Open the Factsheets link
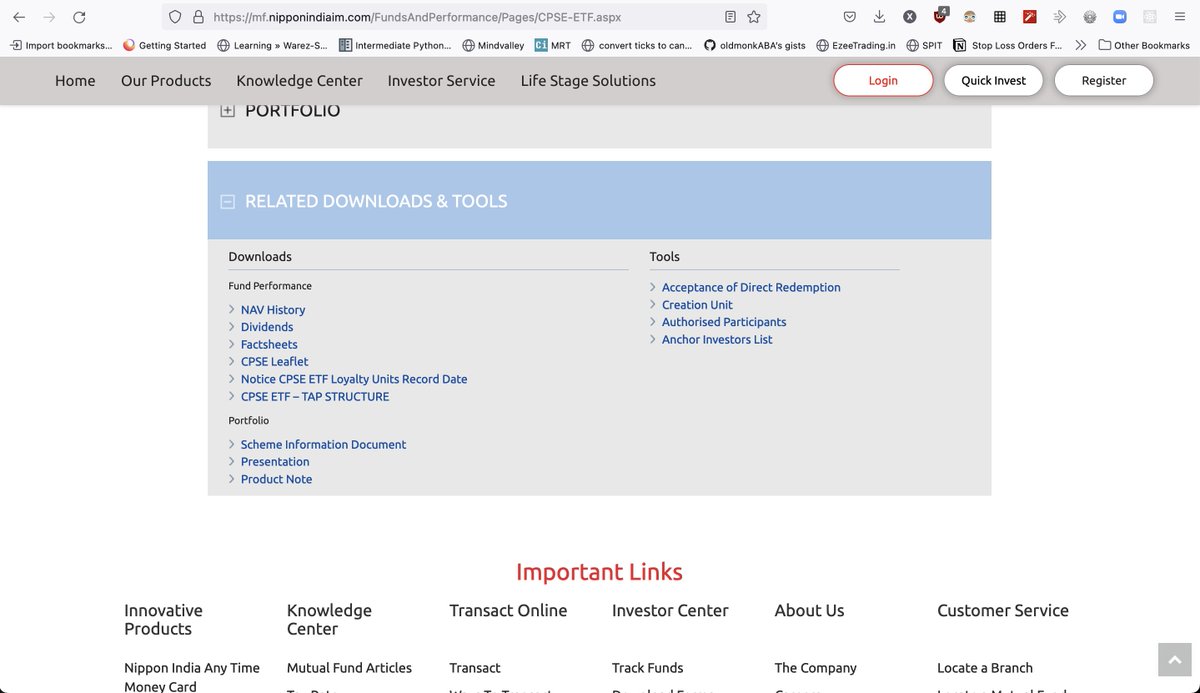Viewport: 1200px width, 693px height. point(269,344)
